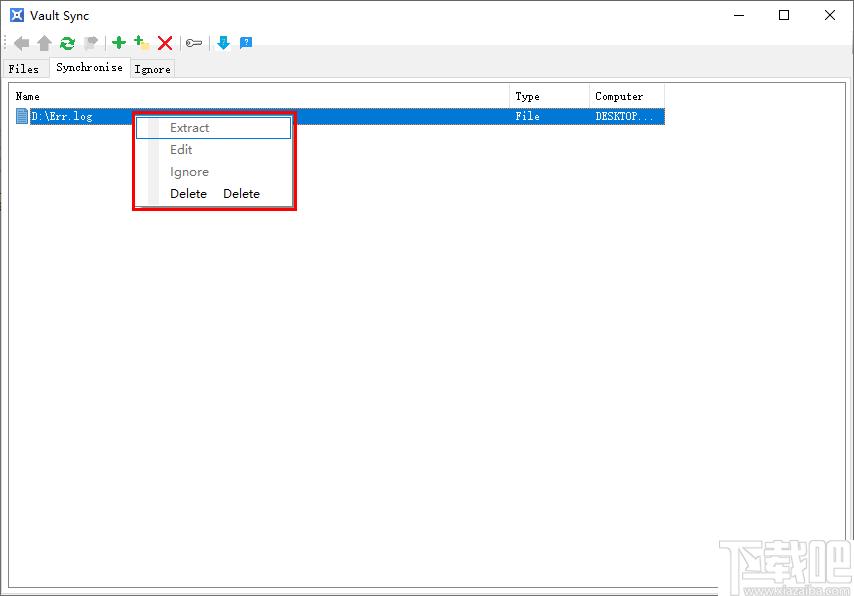Click the green plus add icon
854x596 pixels.
119,42
